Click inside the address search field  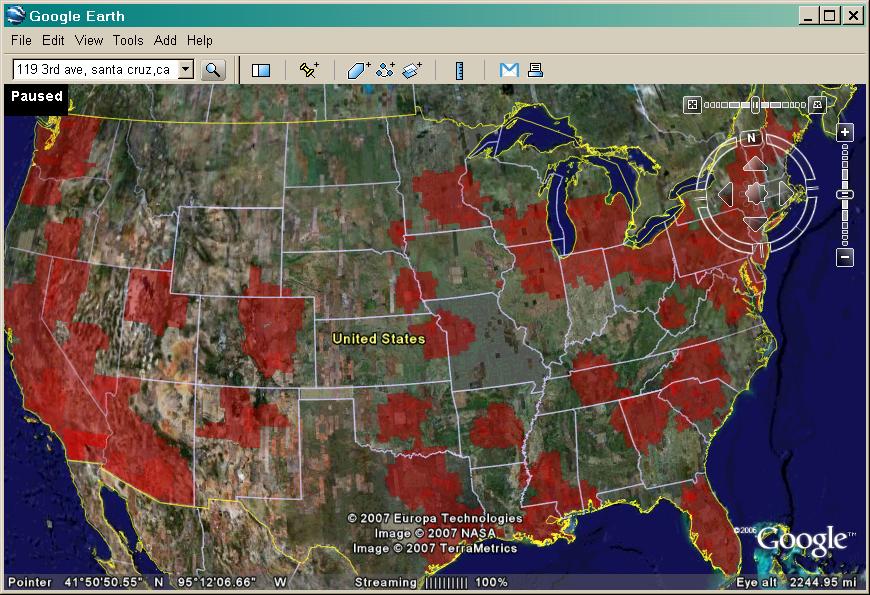[x=93, y=70]
